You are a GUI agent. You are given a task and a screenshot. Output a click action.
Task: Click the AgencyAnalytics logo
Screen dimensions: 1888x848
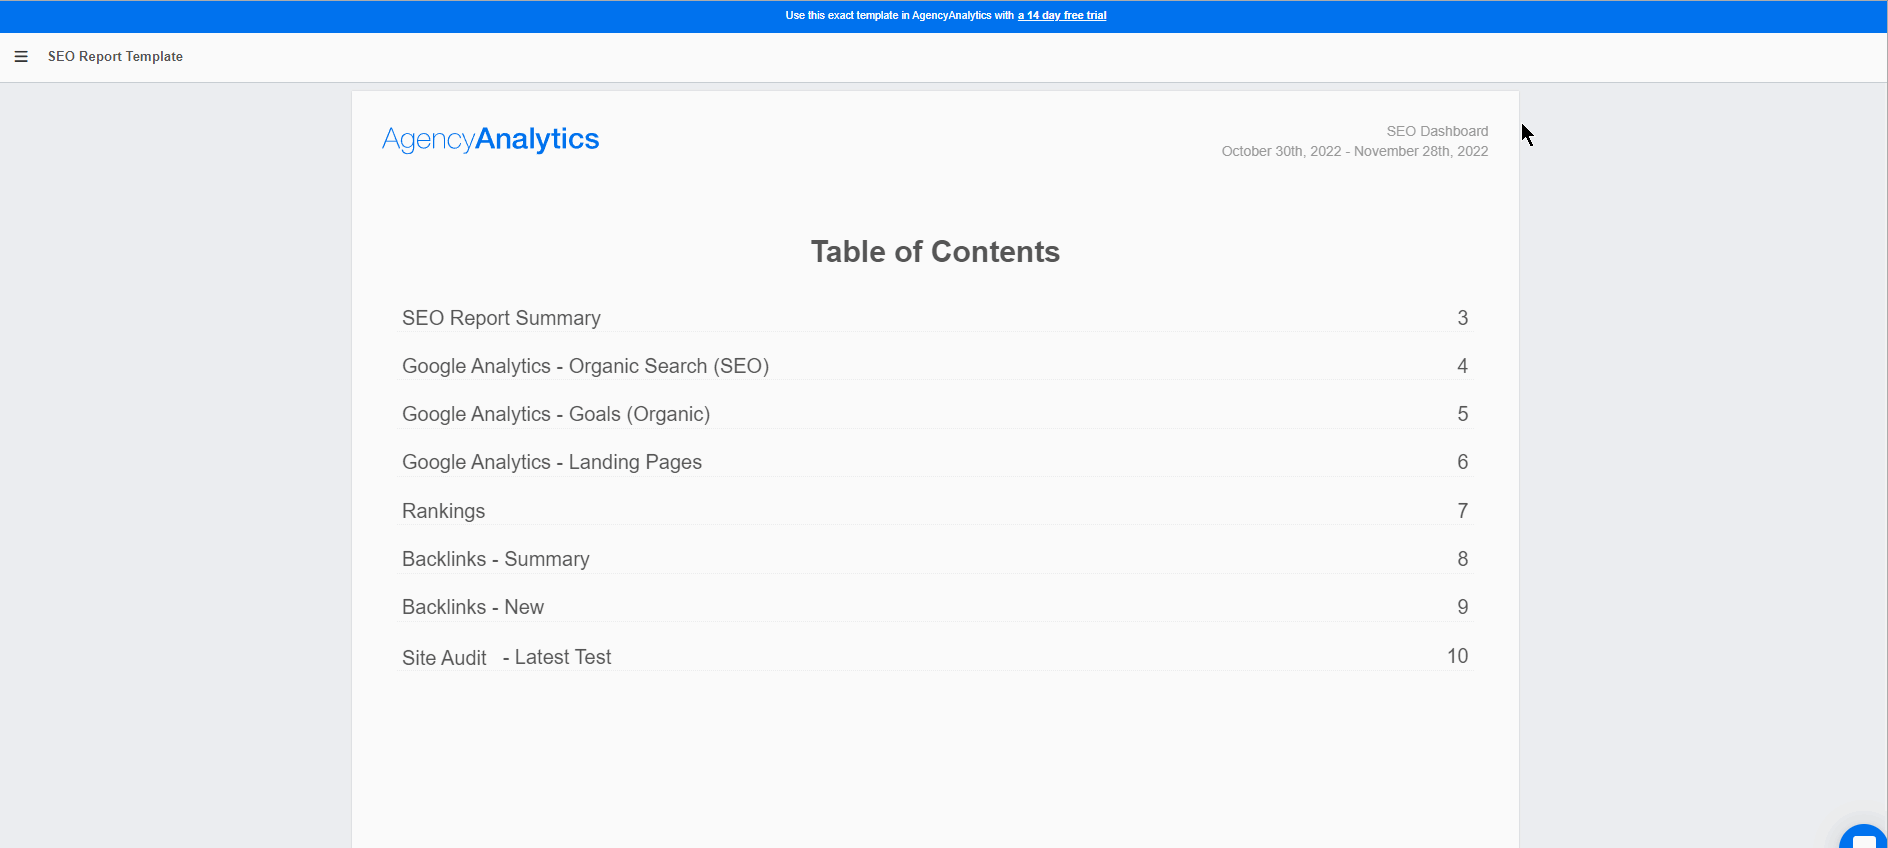coord(489,139)
